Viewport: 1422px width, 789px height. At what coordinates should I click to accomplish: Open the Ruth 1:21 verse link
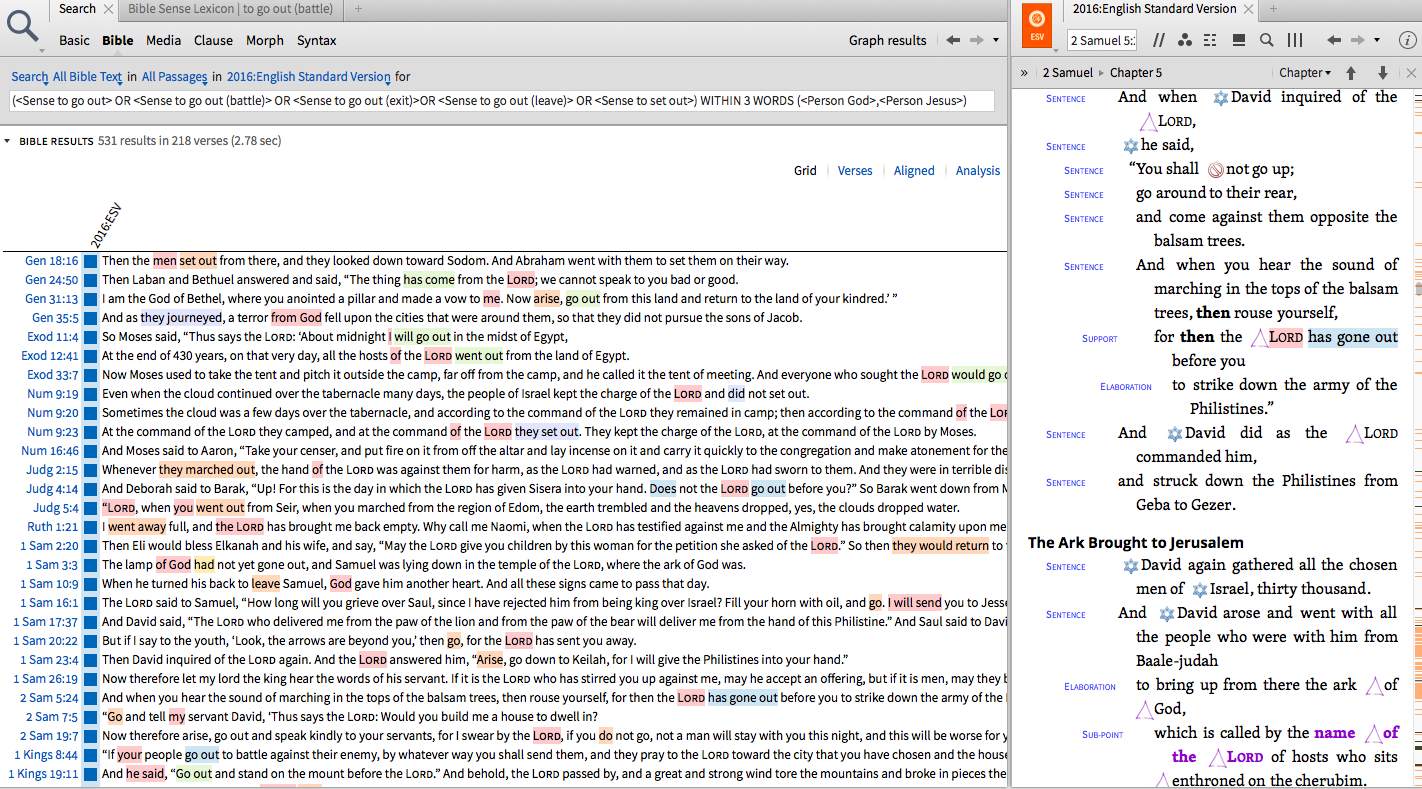52,527
